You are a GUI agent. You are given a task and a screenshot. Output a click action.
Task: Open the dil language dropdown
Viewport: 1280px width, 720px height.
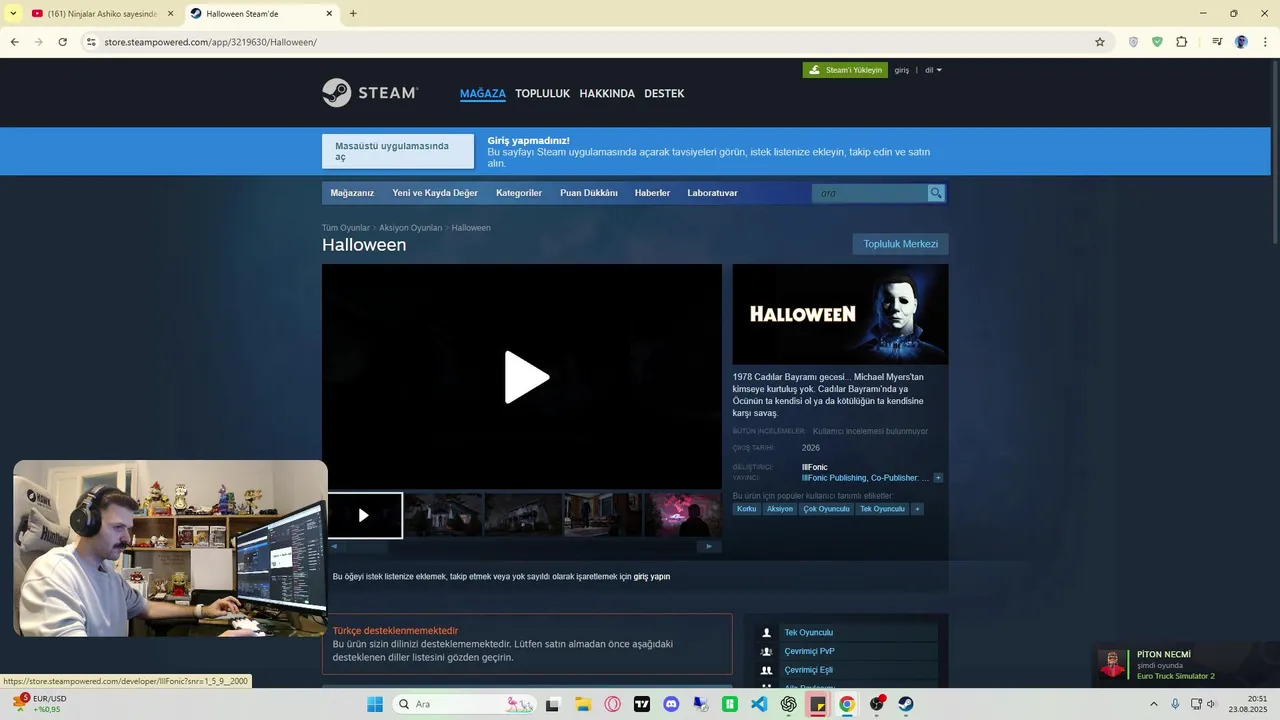(x=933, y=70)
